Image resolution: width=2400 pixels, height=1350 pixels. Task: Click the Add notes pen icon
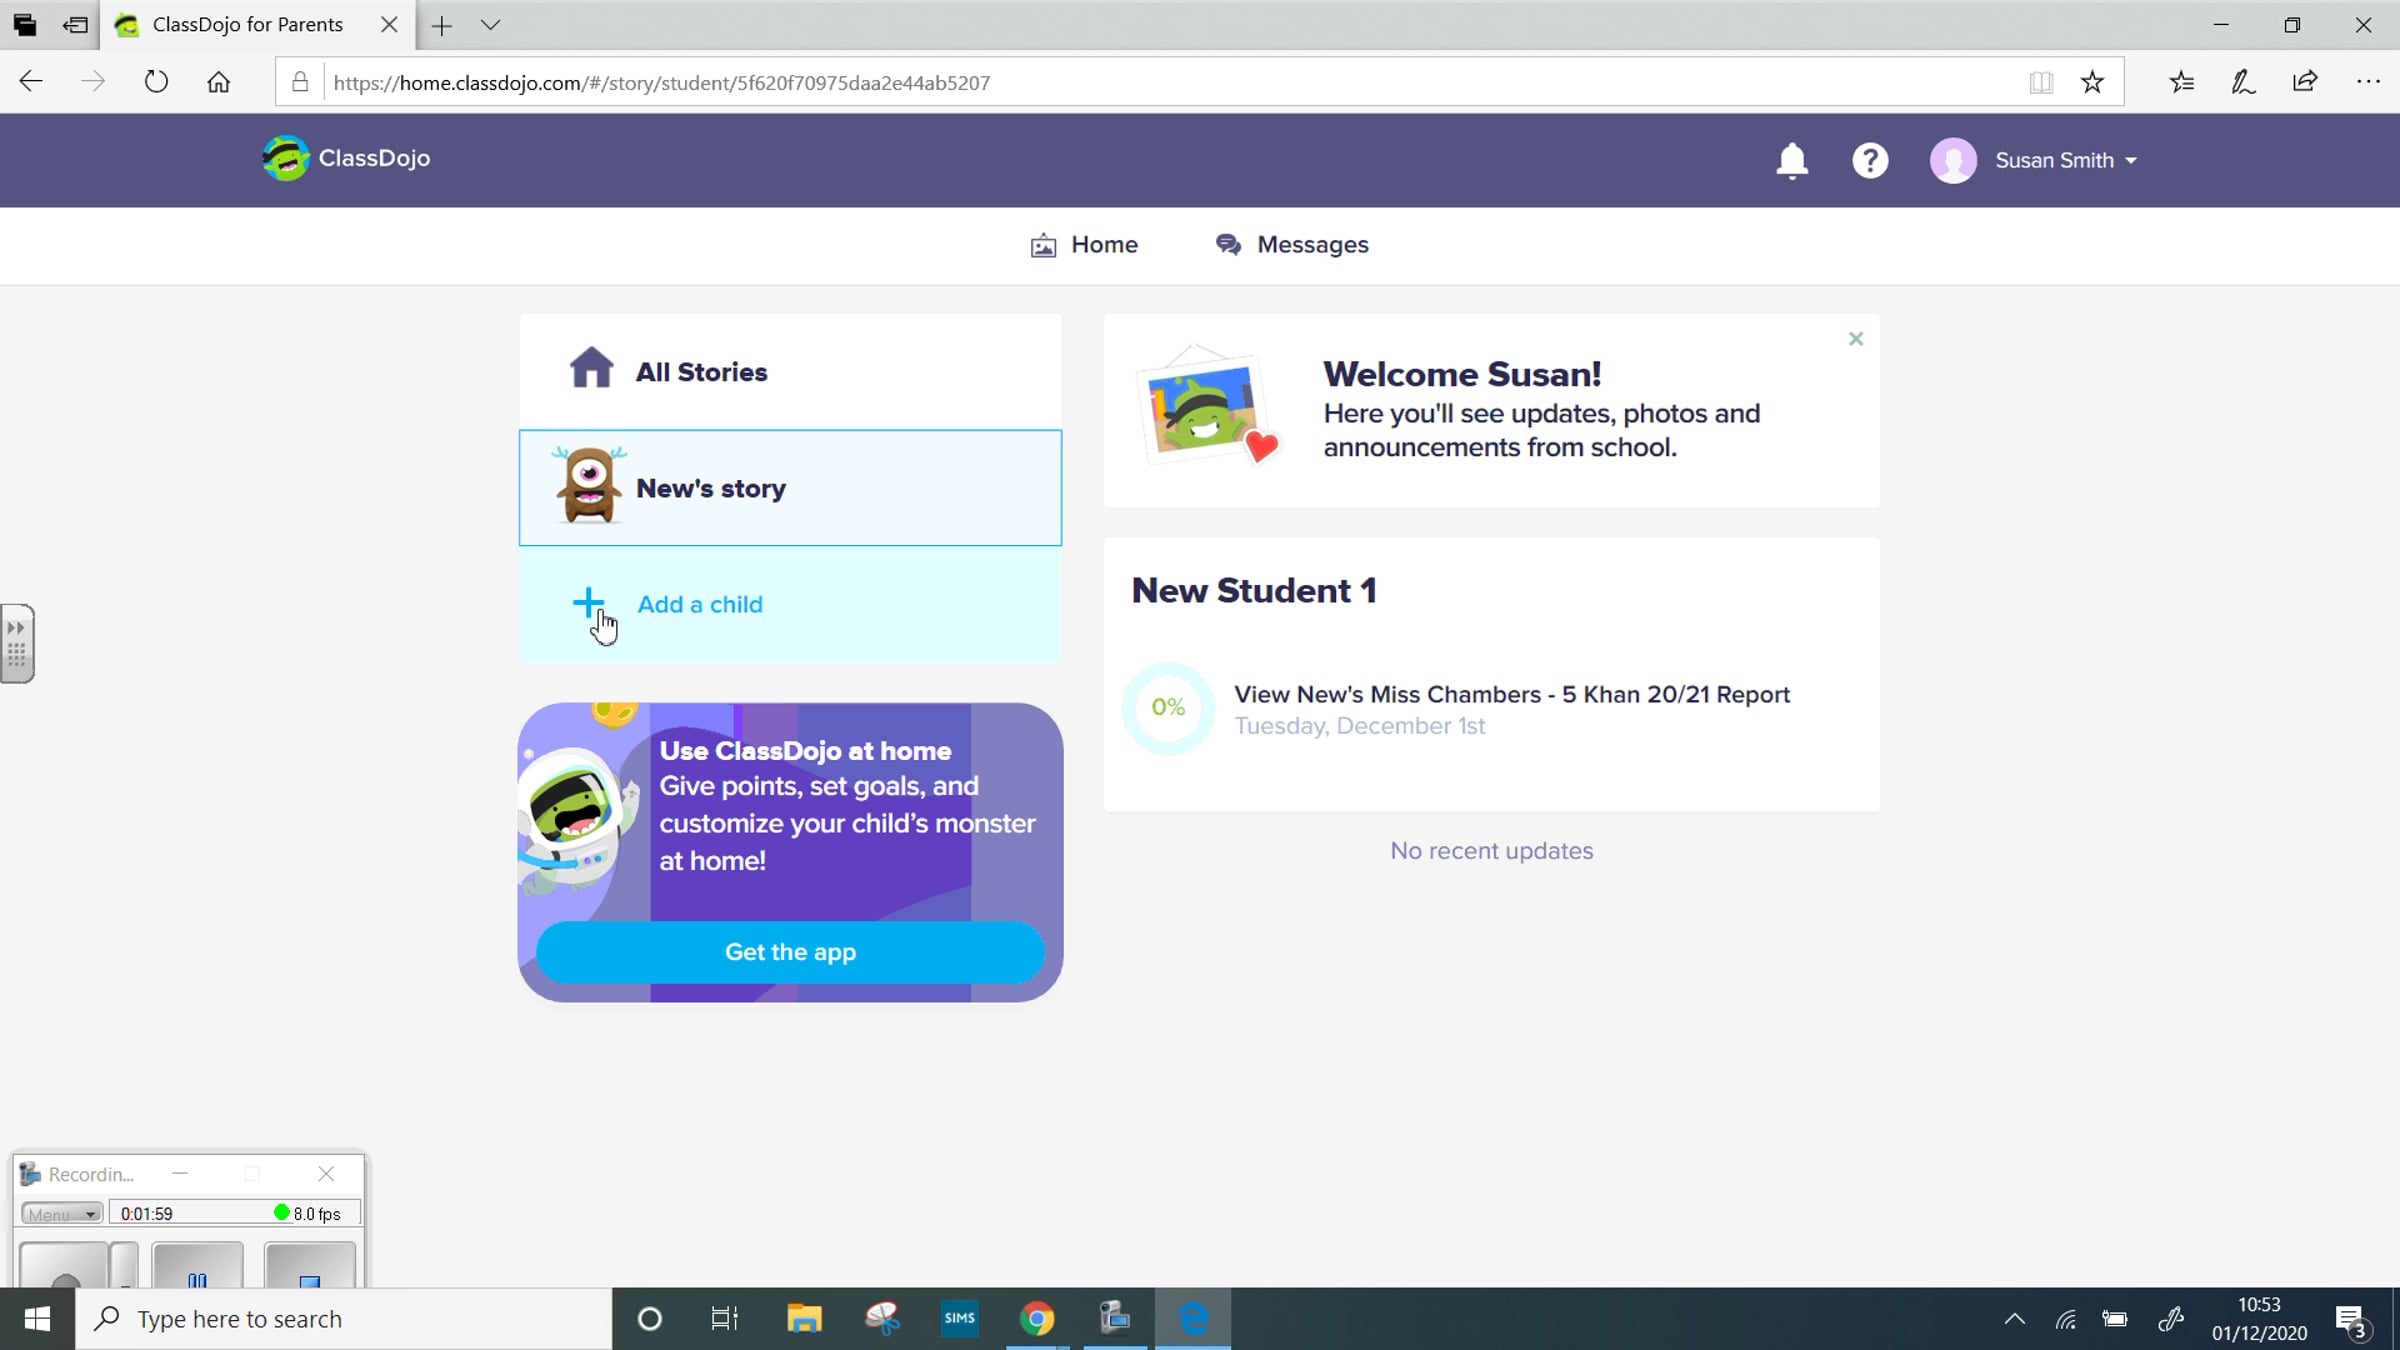[2243, 82]
